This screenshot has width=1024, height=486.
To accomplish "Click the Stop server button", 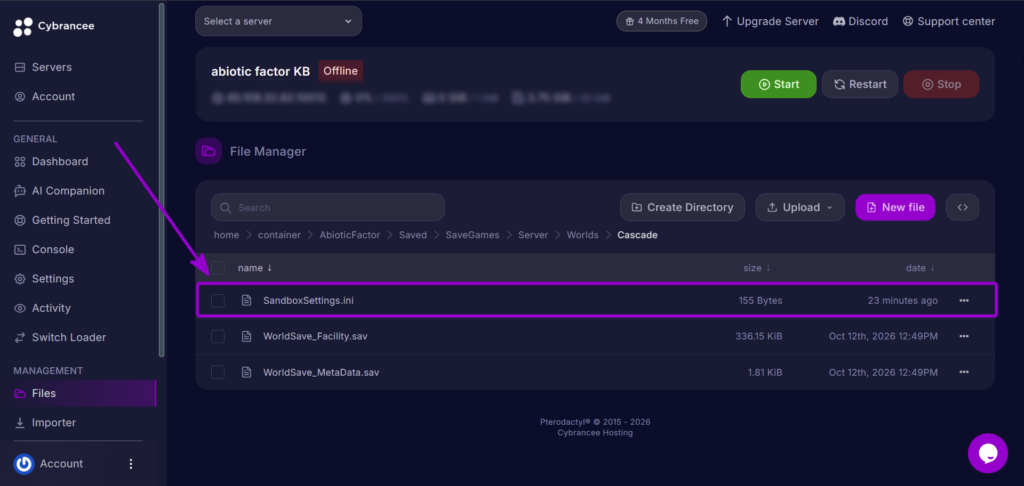I will pos(941,84).
